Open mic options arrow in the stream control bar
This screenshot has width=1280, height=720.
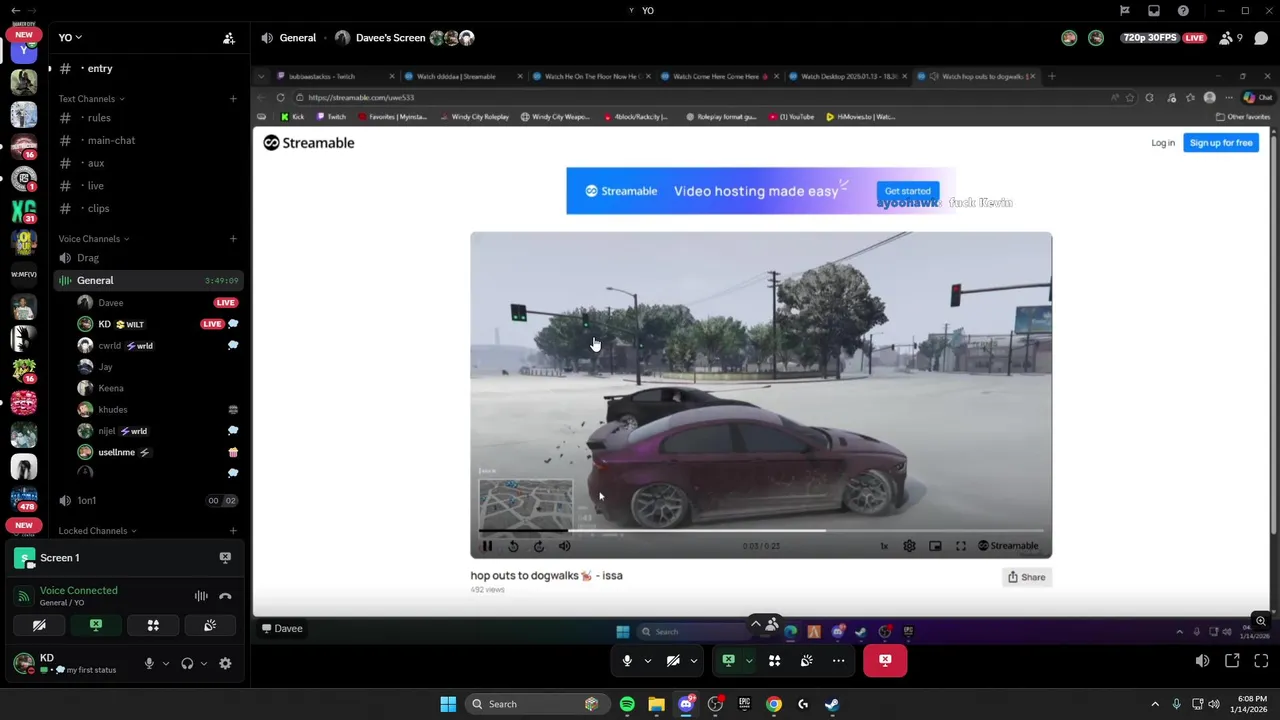647,661
